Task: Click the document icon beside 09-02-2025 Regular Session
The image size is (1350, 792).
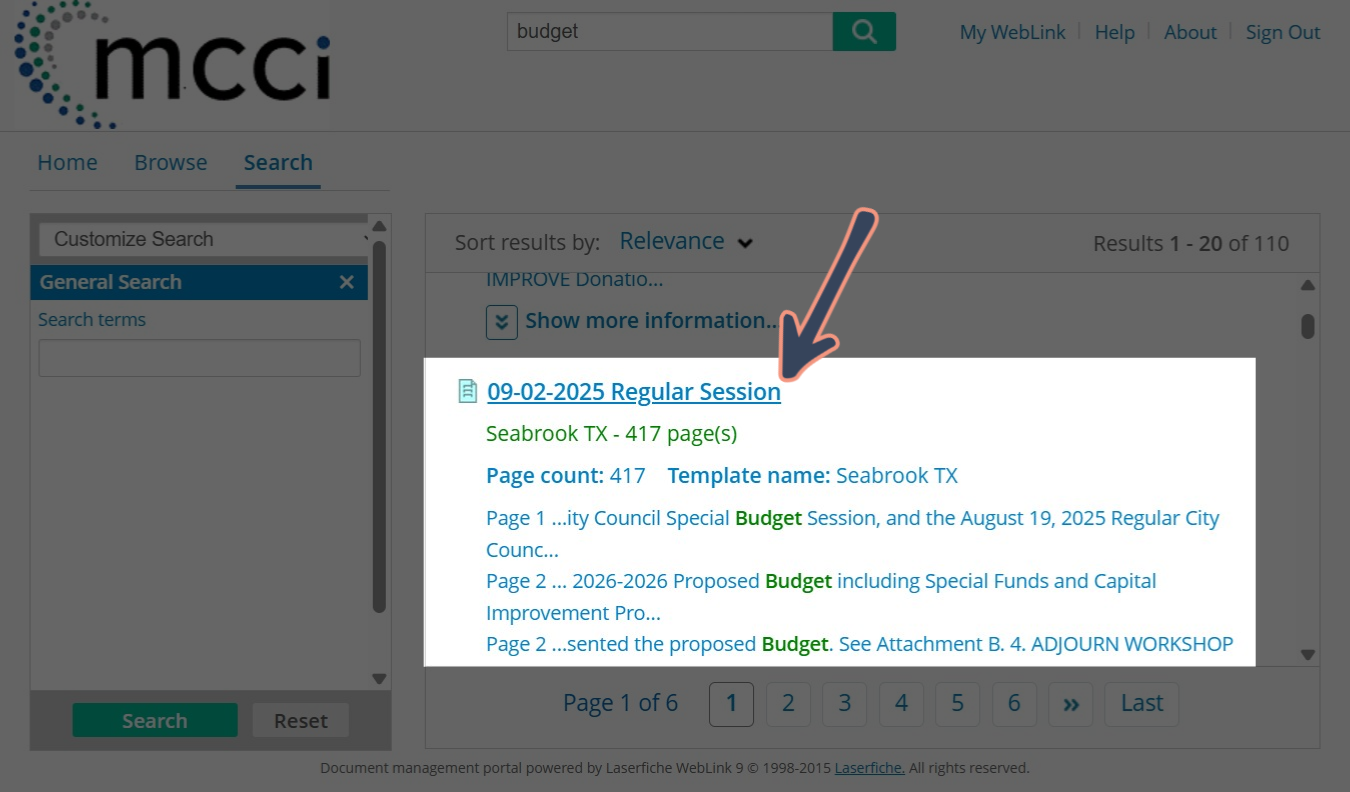Action: click(x=467, y=391)
